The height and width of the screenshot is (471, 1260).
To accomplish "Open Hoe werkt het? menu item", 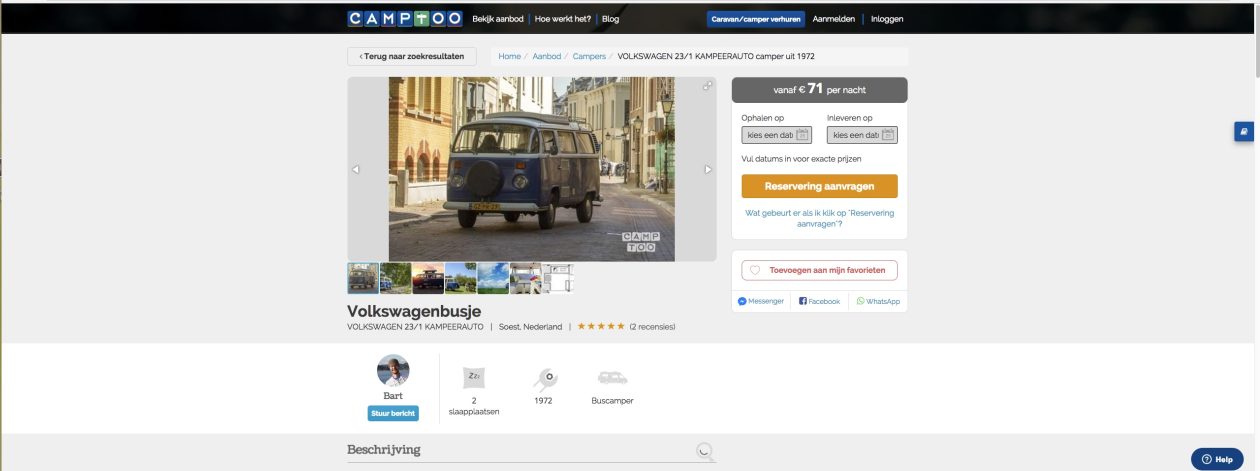I will pyautogui.click(x=561, y=19).
